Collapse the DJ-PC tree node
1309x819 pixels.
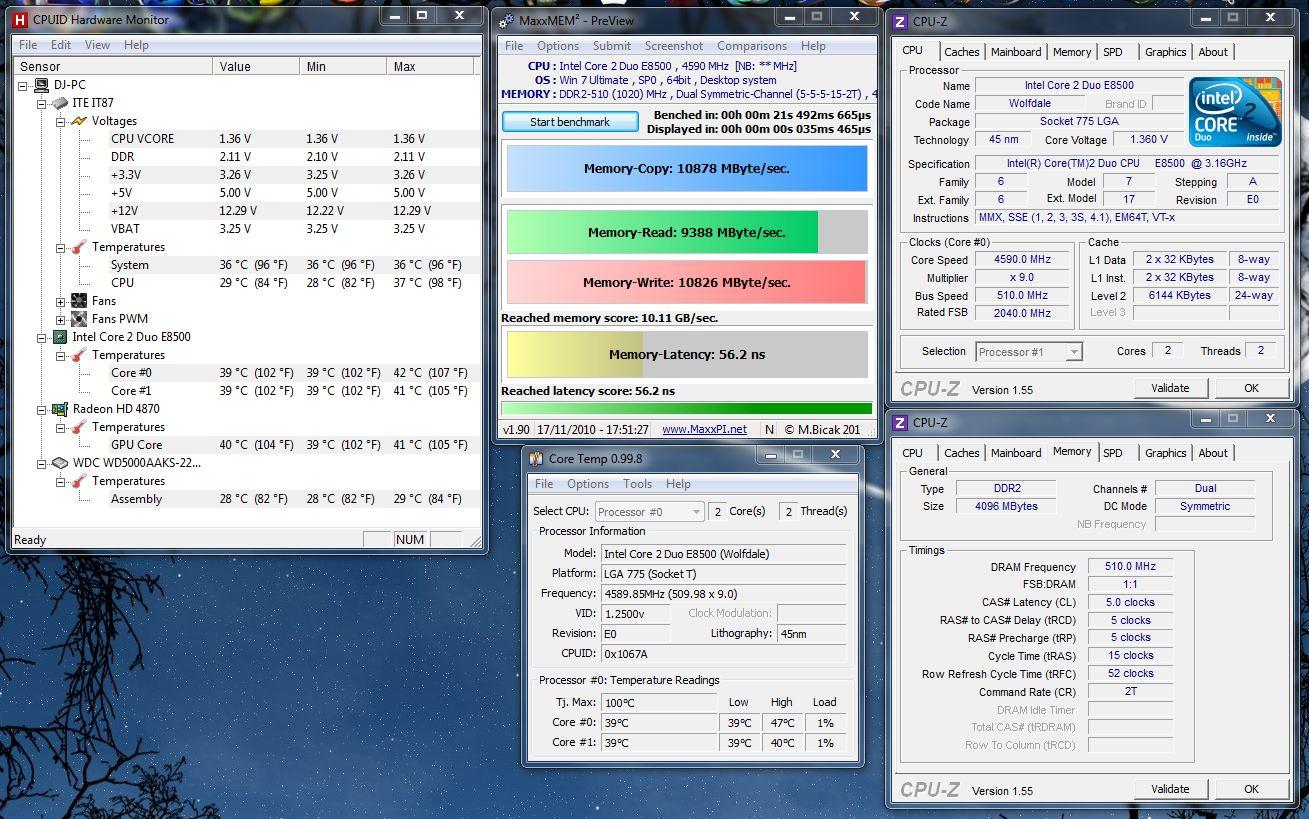(24, 85)
